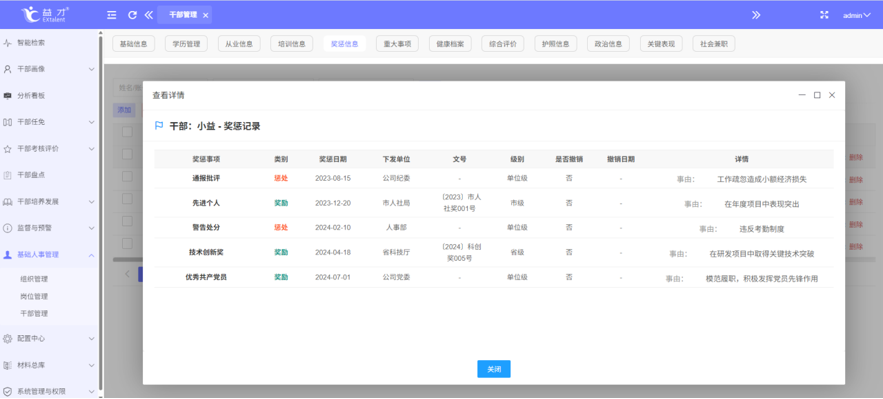
Task: Click the 监督与预警 info icon
Action: click(7, 228)
